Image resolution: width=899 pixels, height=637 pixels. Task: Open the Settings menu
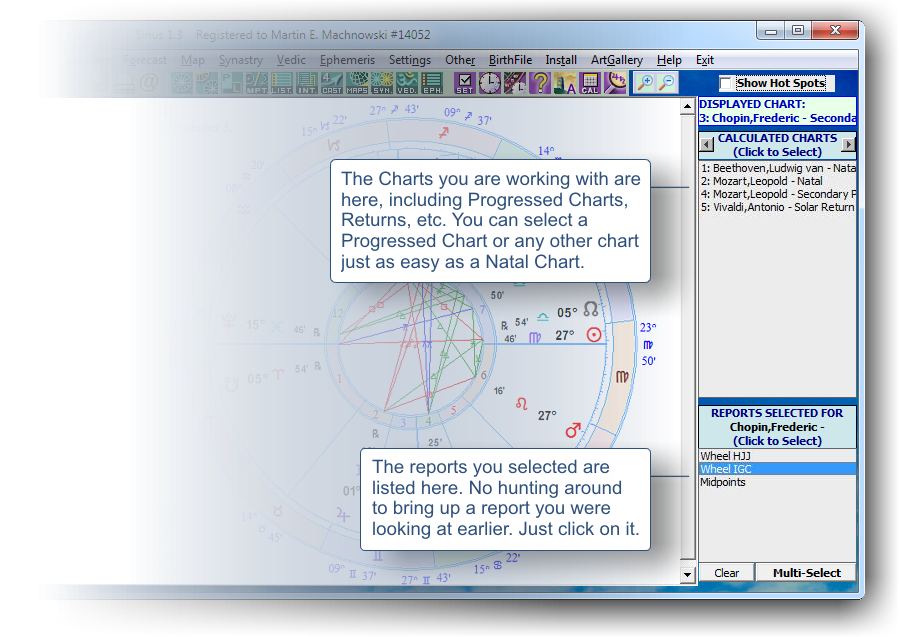click(410, 60)
